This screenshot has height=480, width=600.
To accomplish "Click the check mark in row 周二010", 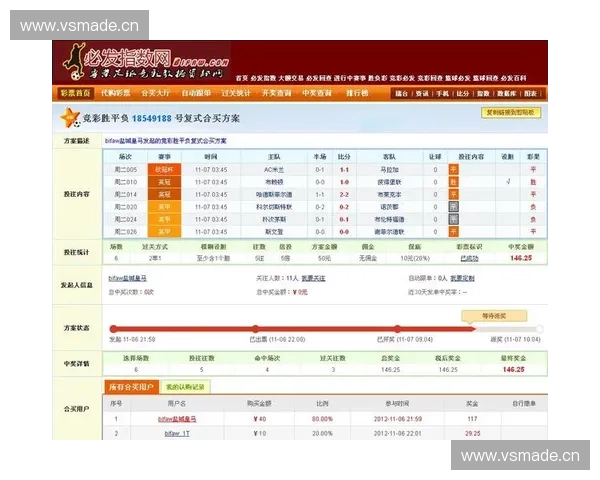I will coord(508,181).
